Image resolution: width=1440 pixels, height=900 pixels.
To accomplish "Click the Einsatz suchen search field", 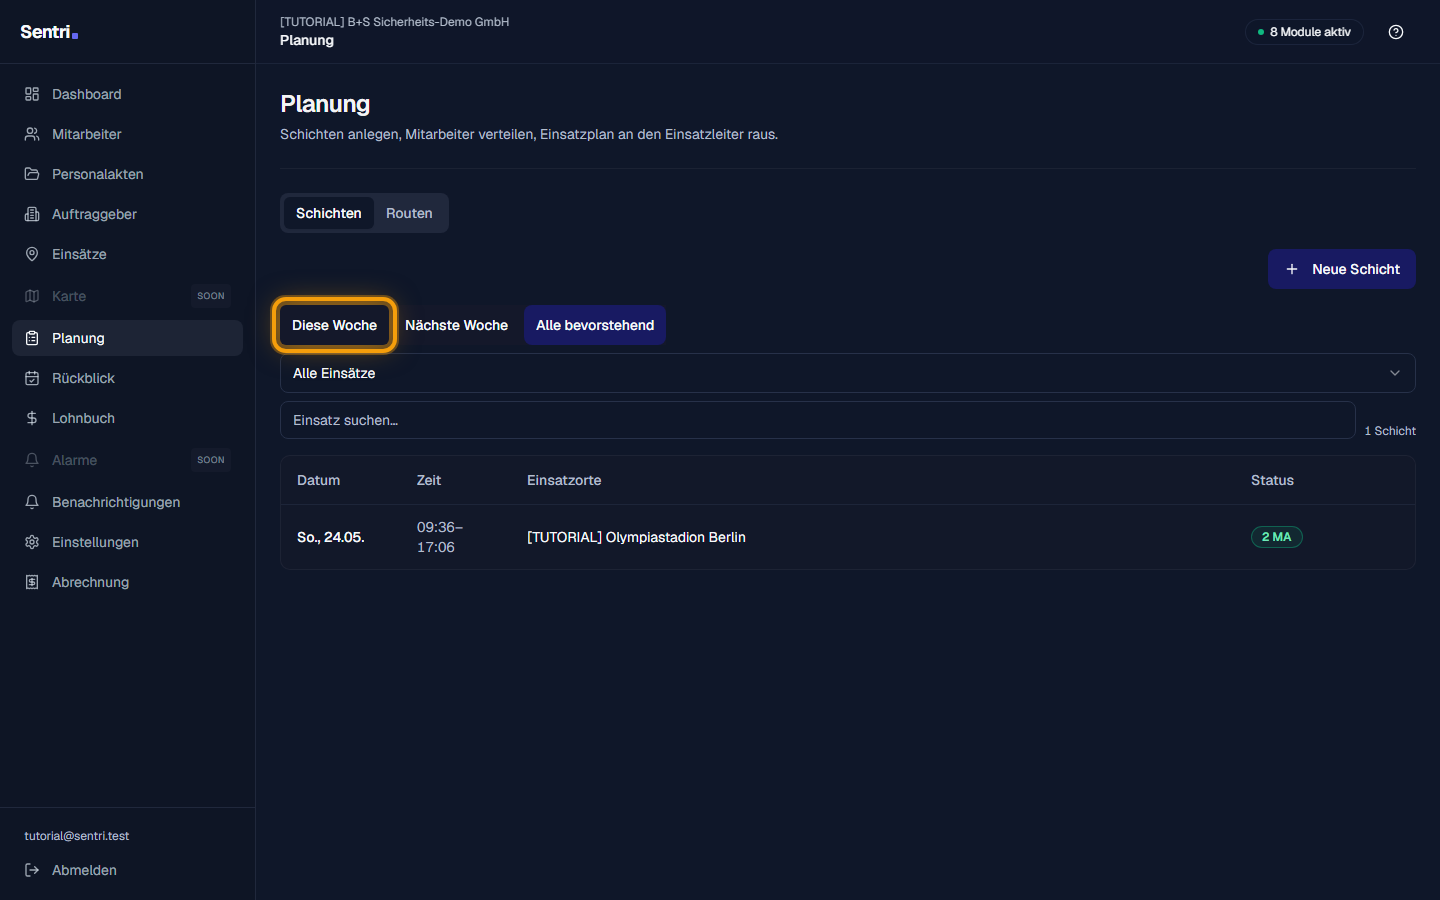I will [x=818, y=420].
